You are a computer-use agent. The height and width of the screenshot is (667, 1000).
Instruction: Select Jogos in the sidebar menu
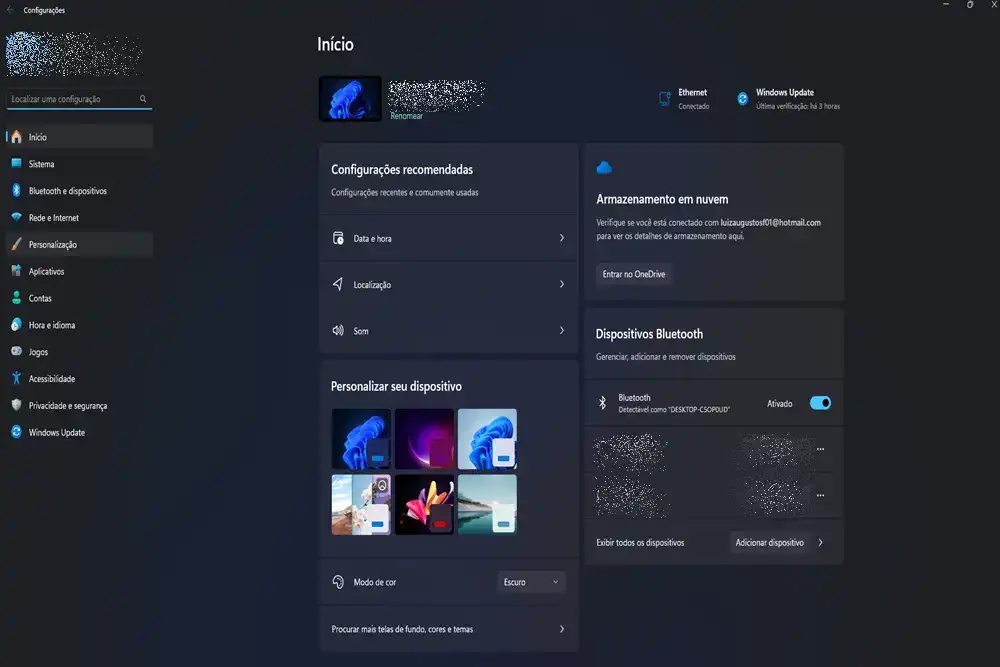pos(39,352)
